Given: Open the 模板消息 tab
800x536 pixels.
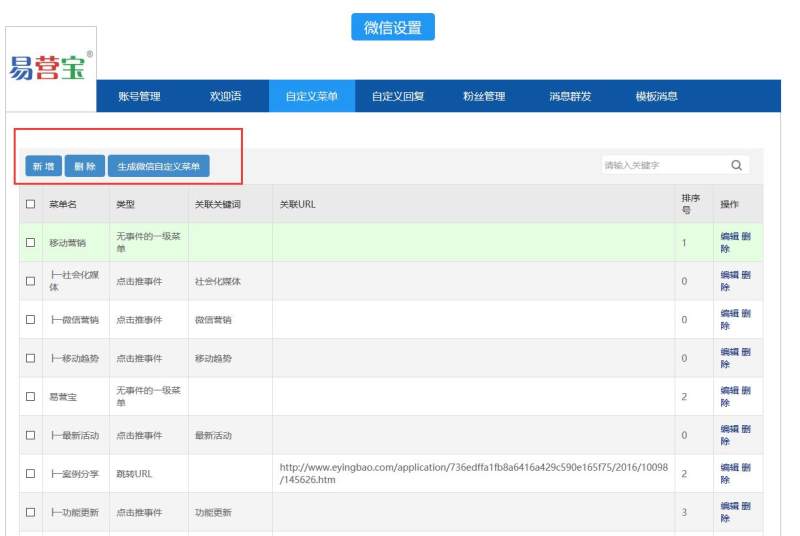Looking at the screenshot, I should [657, 97].
